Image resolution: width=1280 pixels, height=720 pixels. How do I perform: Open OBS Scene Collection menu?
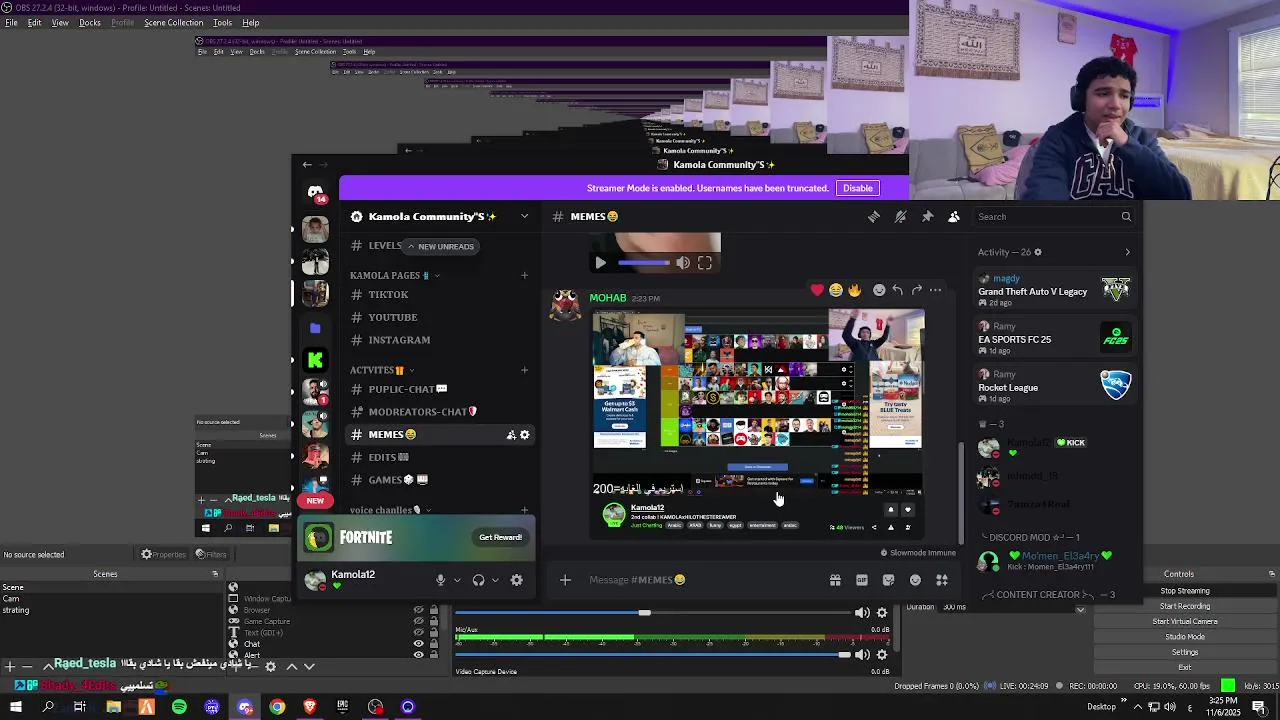pyautogui.click(x=173, y=23)
